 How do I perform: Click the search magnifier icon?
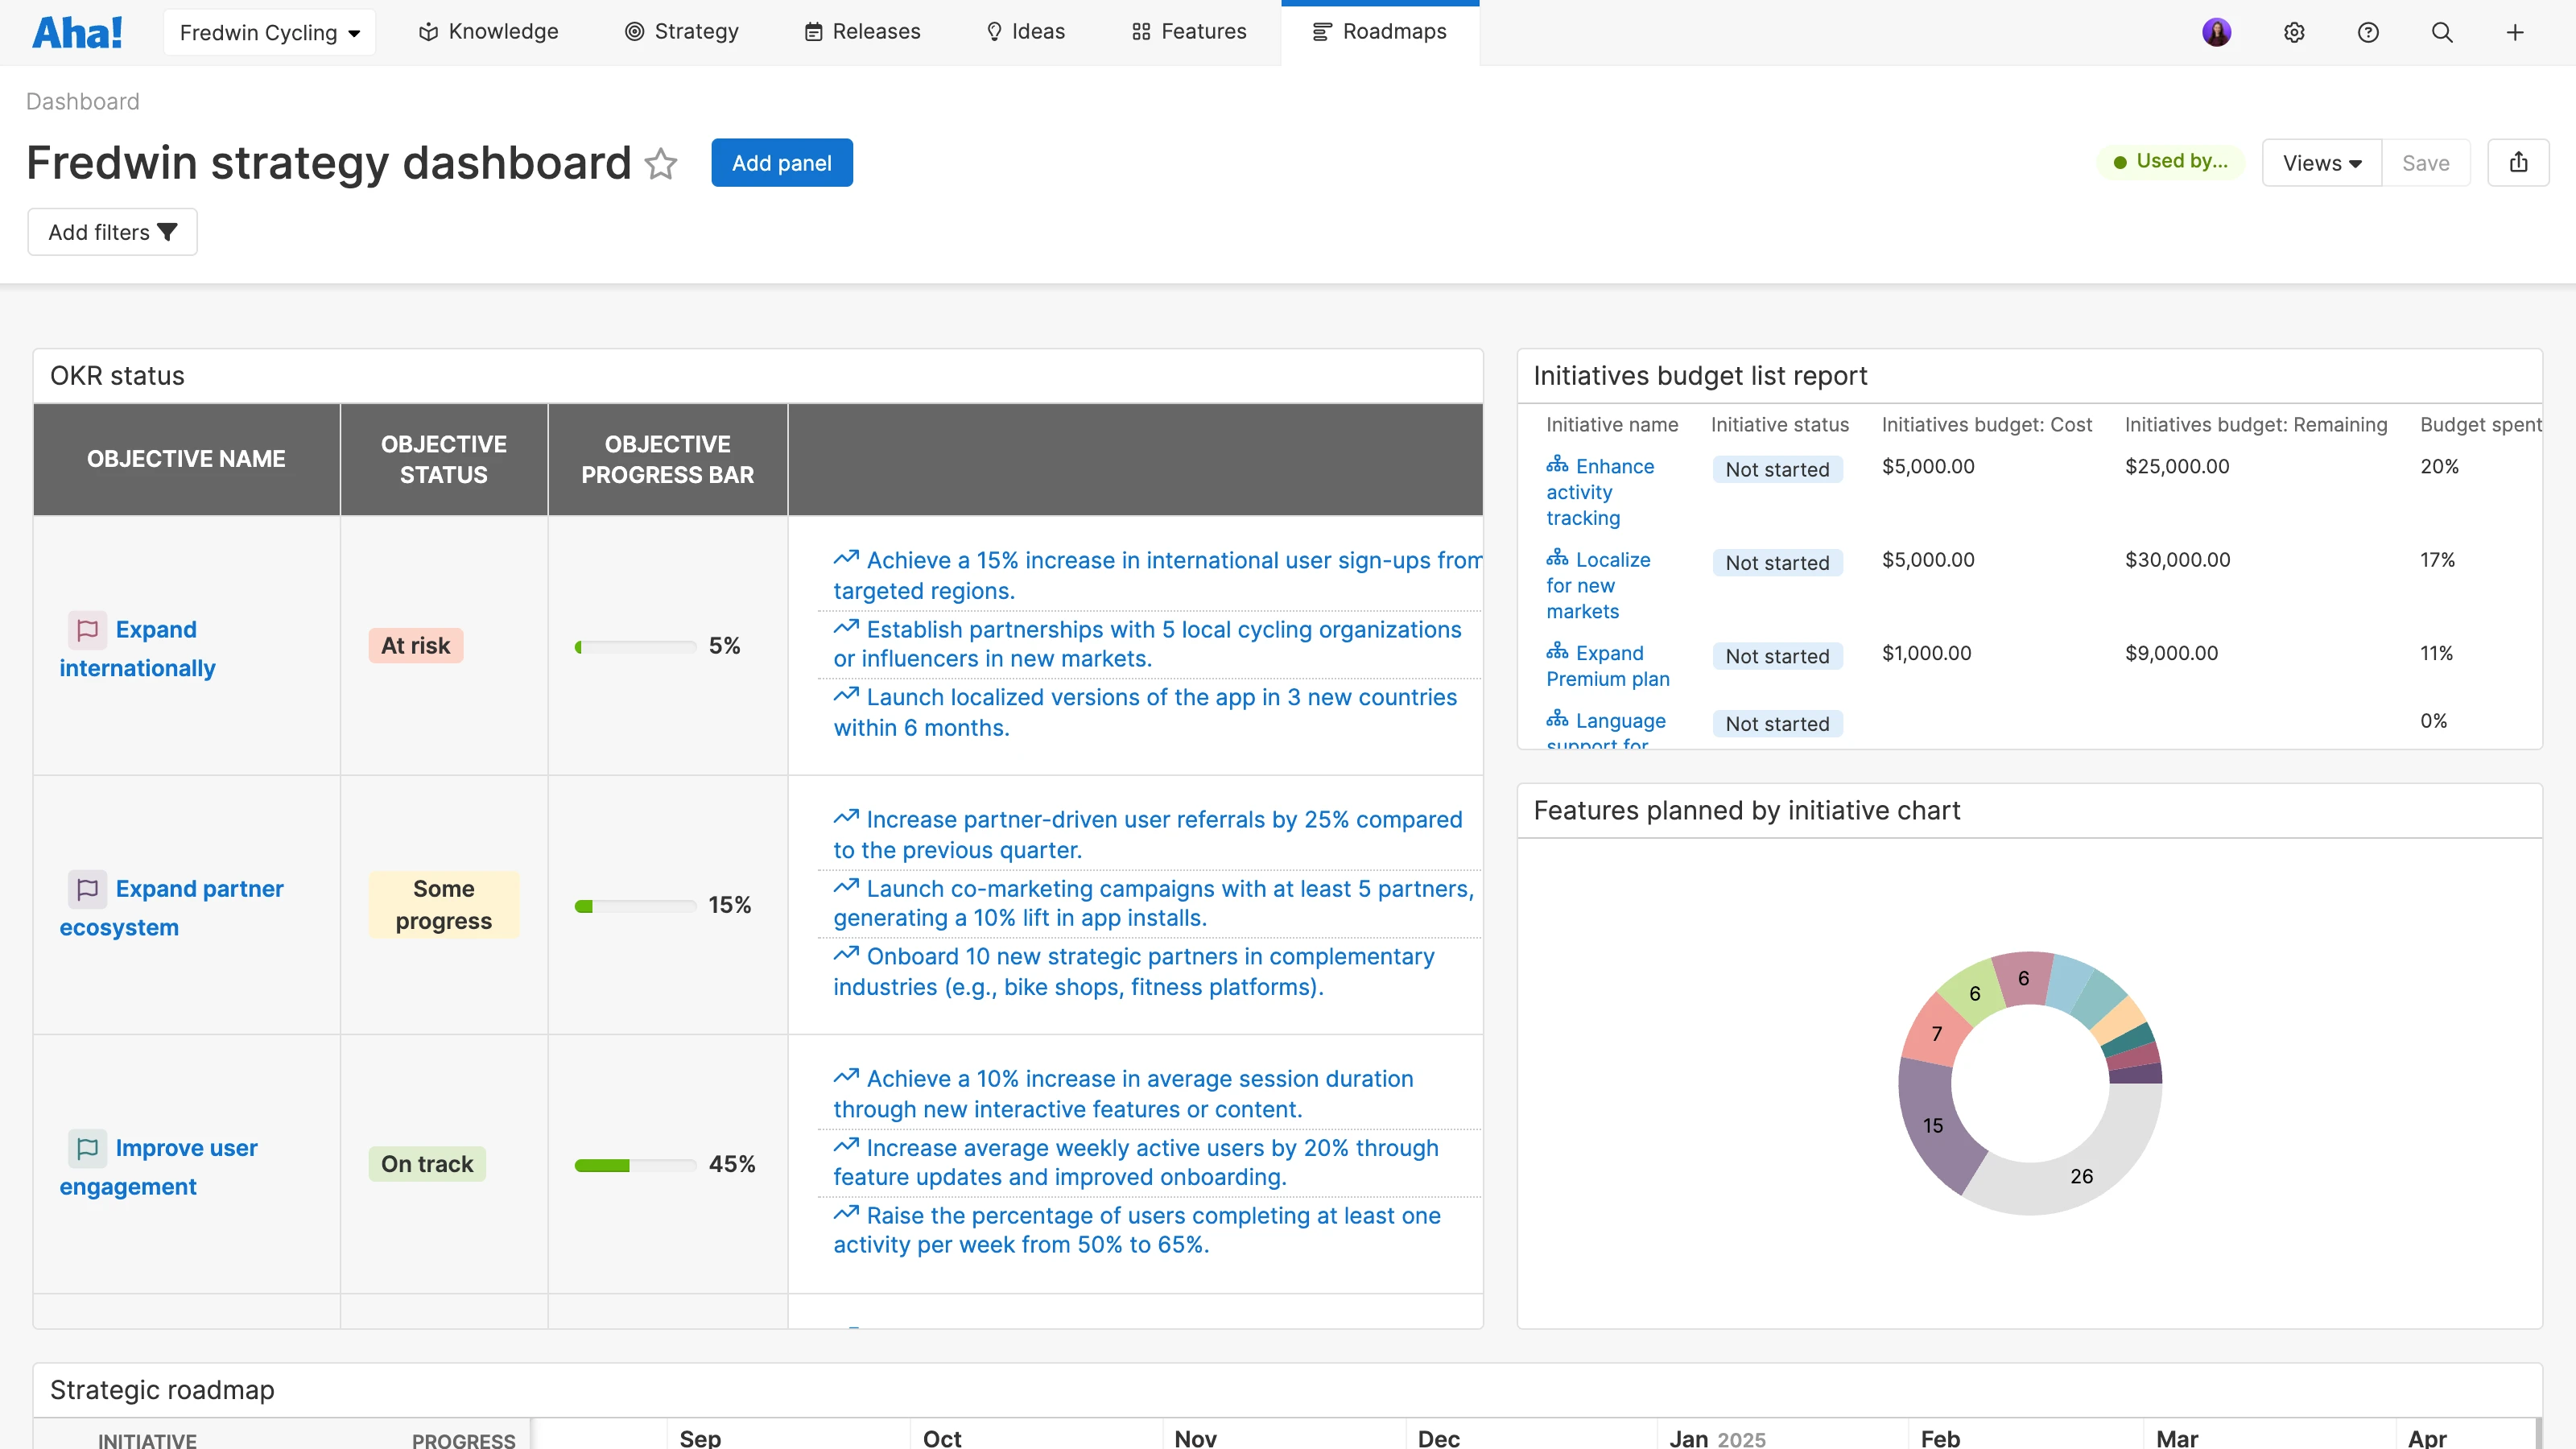pyautogui.click(x=2442, y=32)
